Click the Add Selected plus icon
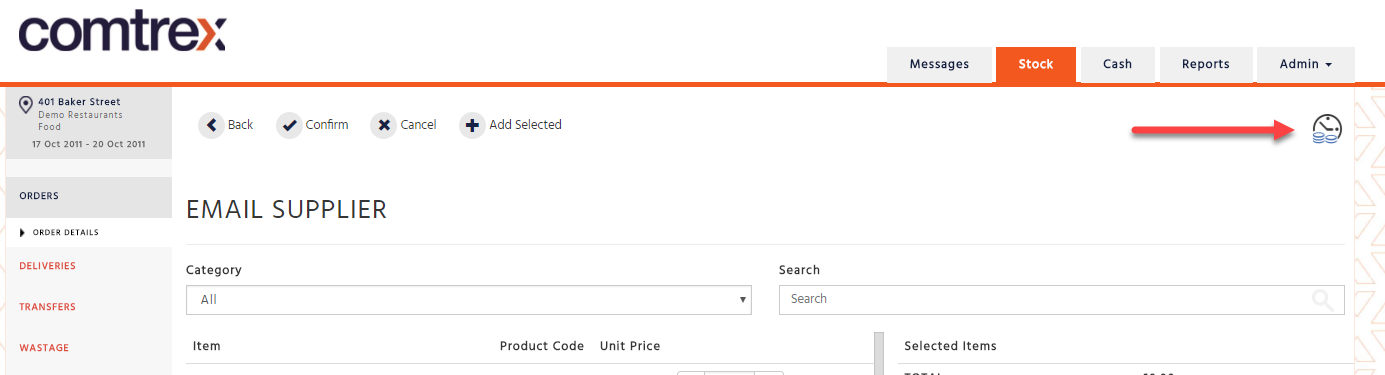The height and width of the screenshot is (375, 1385). (472, 125)
